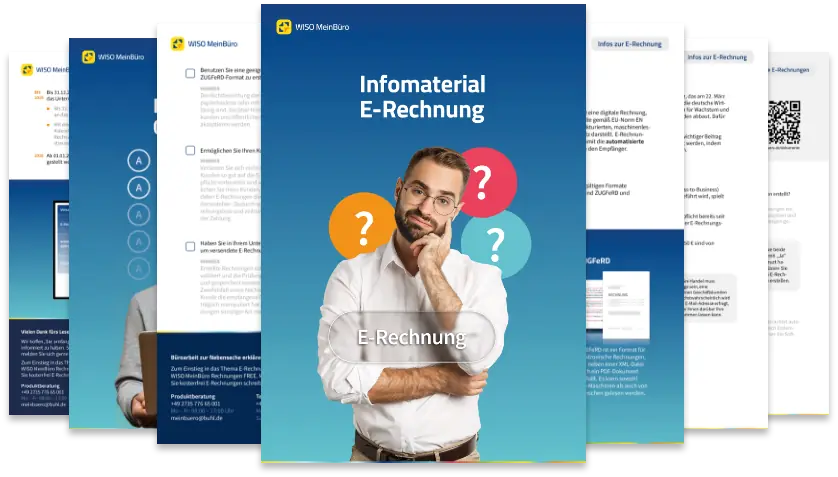Viewport: 838px width, 477px height.
Task: Click WISO MeinBüro logo on second blue page
Action: tap(117, 57)
